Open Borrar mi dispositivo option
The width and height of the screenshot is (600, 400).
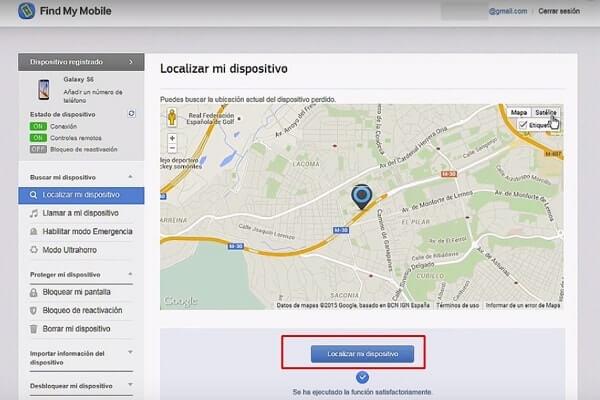[x=81, y=329]
